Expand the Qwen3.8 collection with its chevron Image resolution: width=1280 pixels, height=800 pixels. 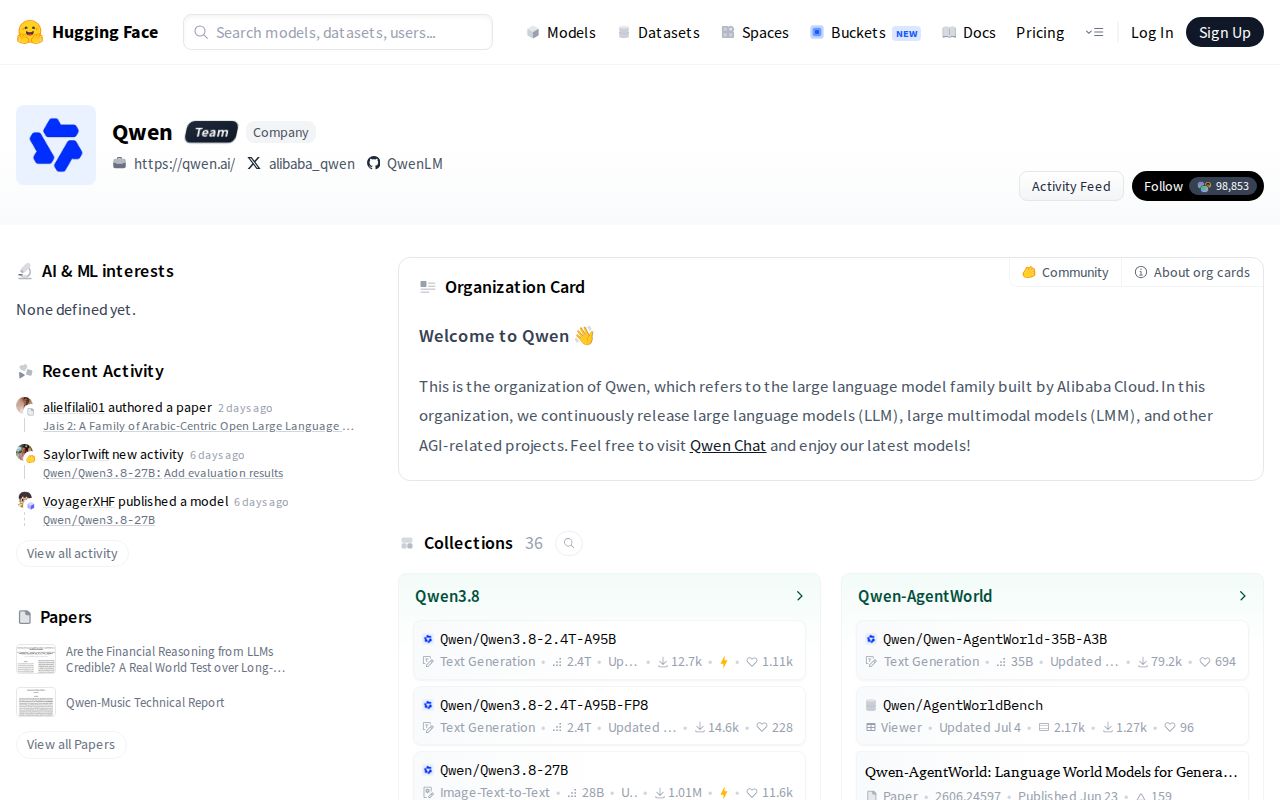tap(799, 596)
